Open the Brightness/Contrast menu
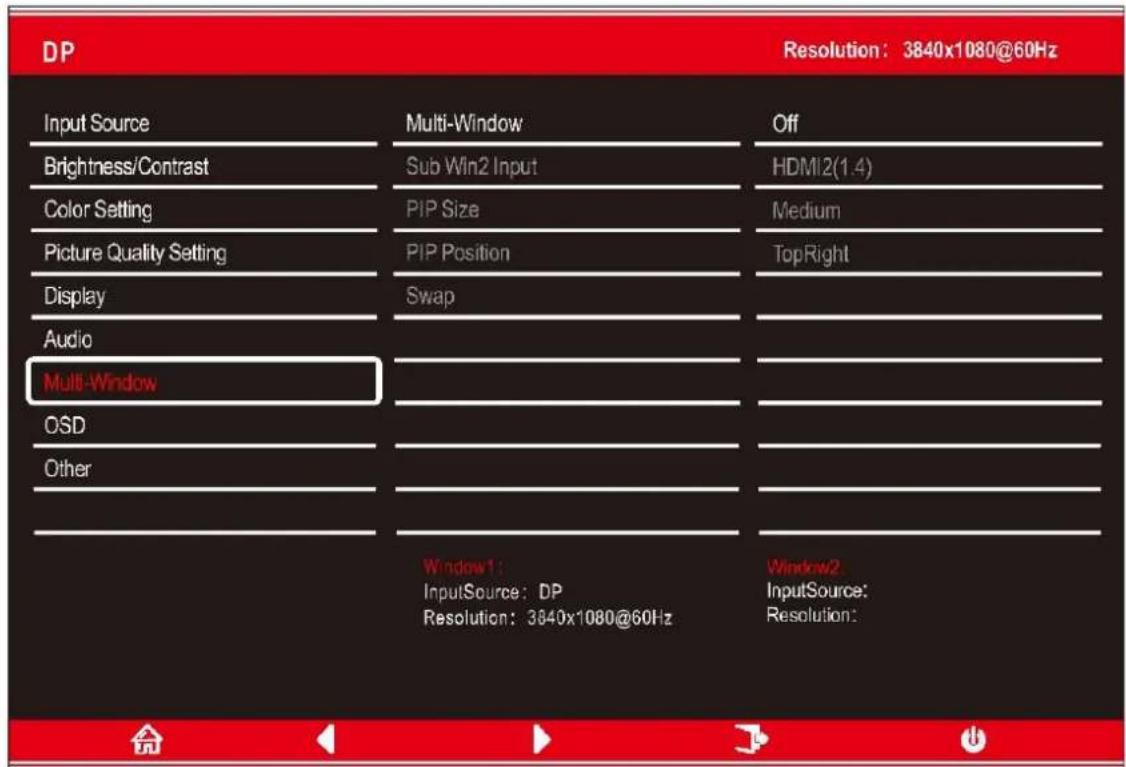 tap(204, 167)
